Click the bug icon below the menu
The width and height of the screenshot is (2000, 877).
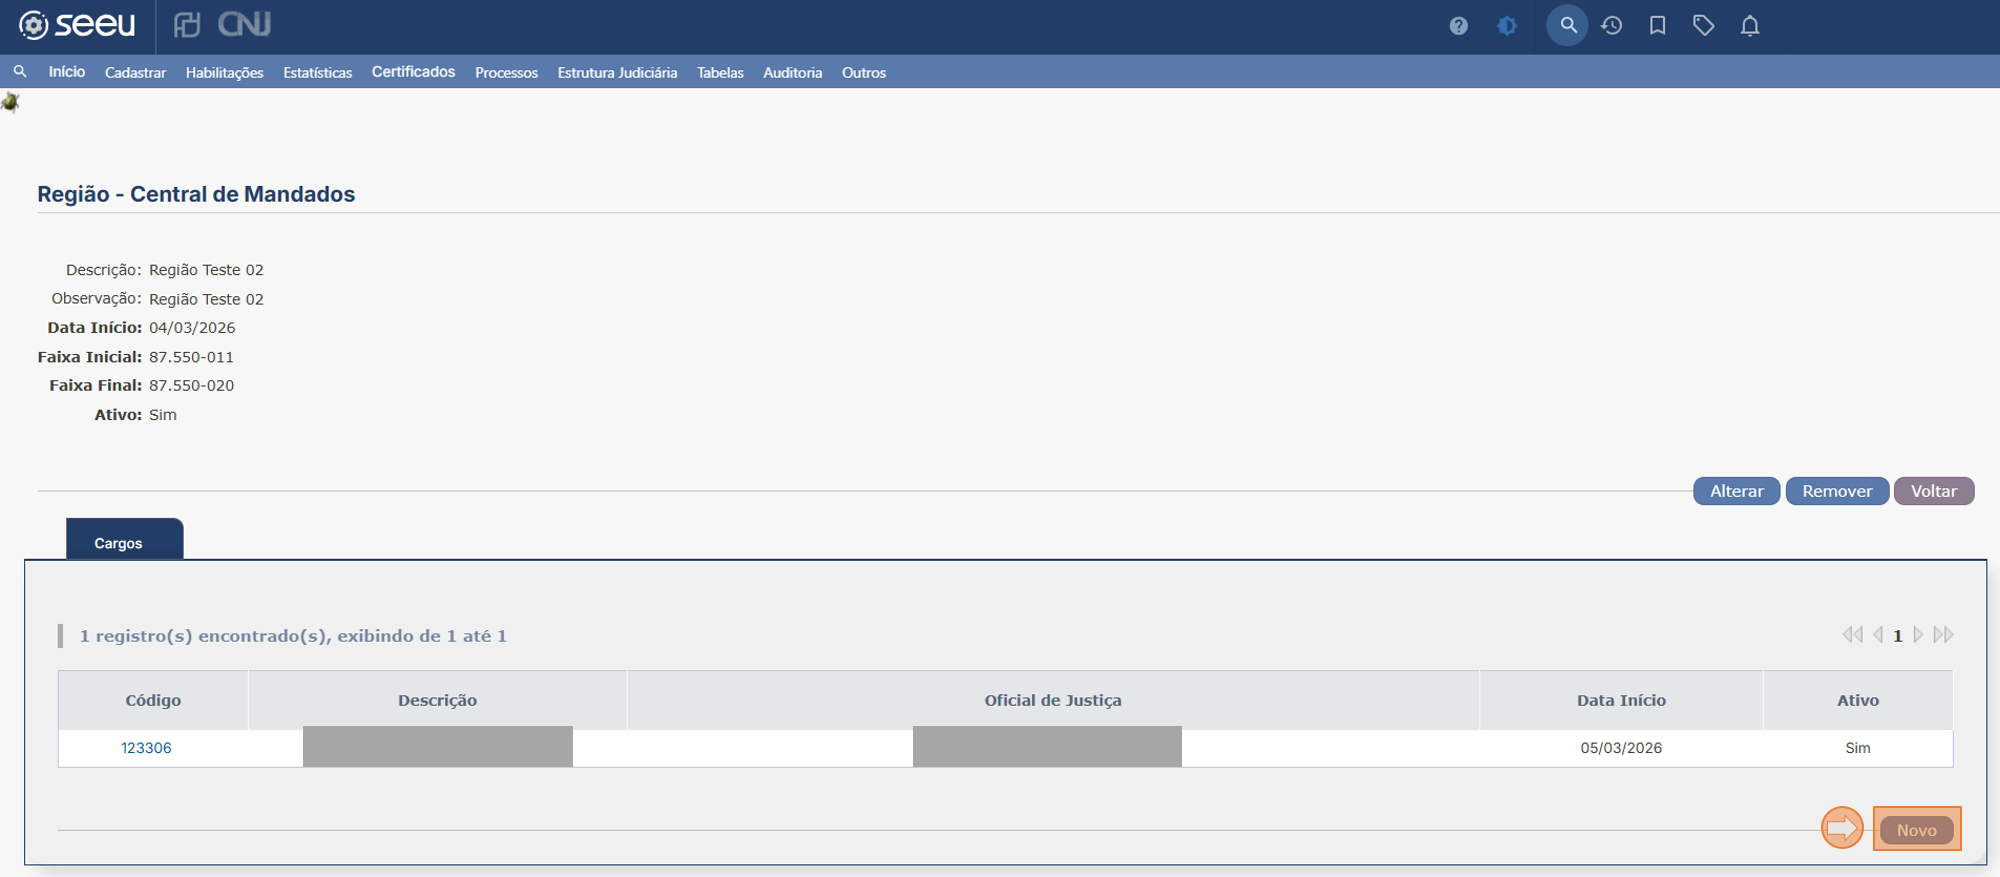point(10,102)
